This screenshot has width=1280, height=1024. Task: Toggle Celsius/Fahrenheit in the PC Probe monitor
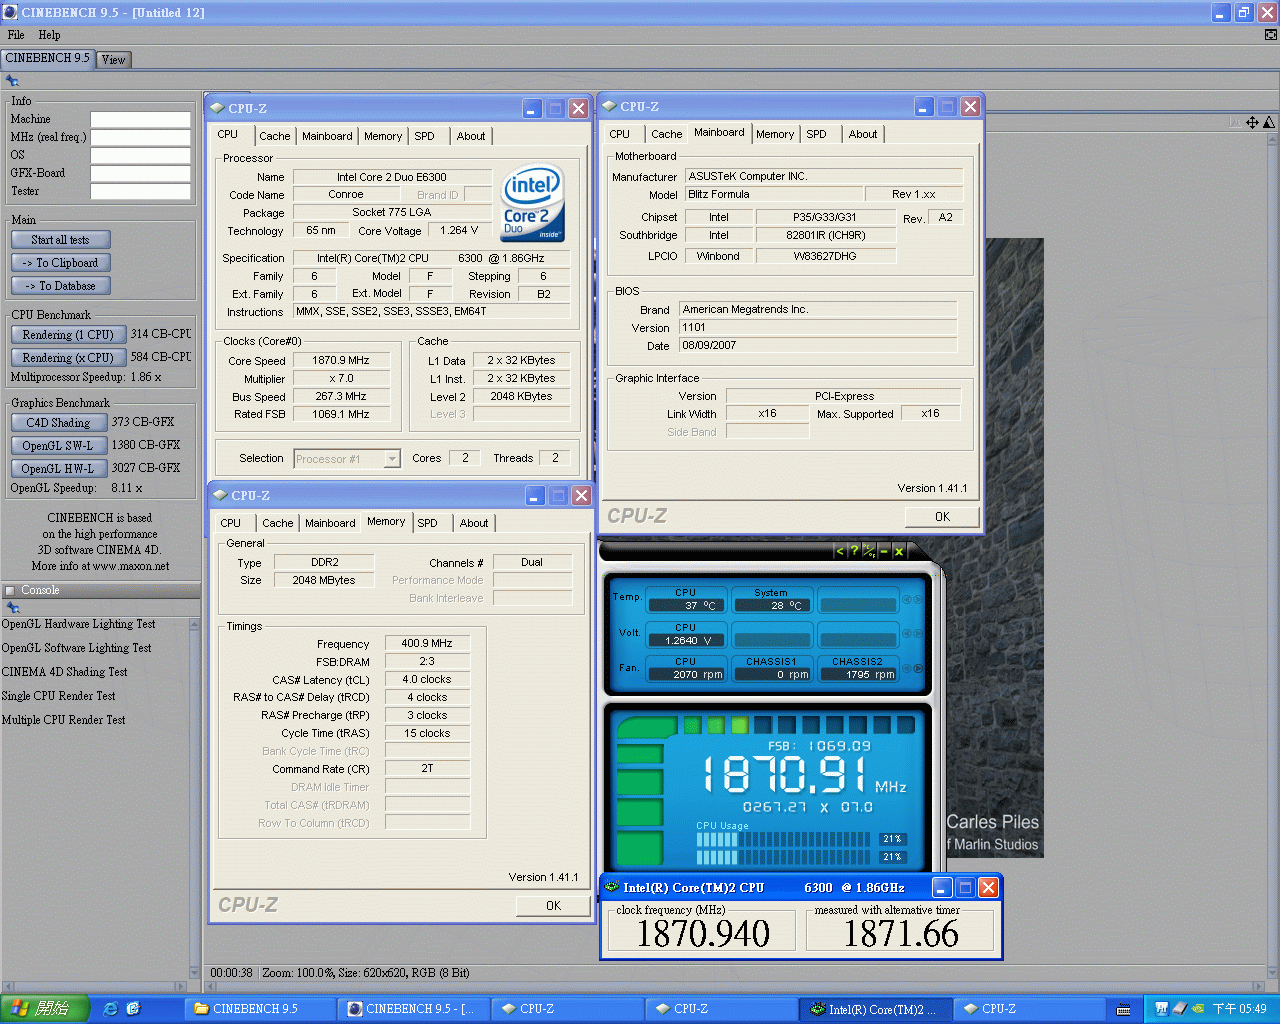pos(869,551)
